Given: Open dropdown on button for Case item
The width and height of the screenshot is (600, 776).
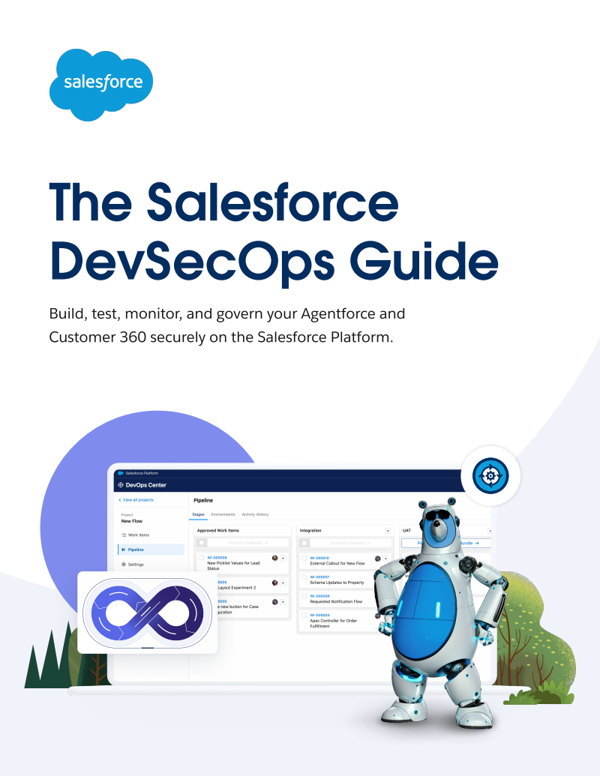Looking at the screenshot, I should click(x=283, y=602).
